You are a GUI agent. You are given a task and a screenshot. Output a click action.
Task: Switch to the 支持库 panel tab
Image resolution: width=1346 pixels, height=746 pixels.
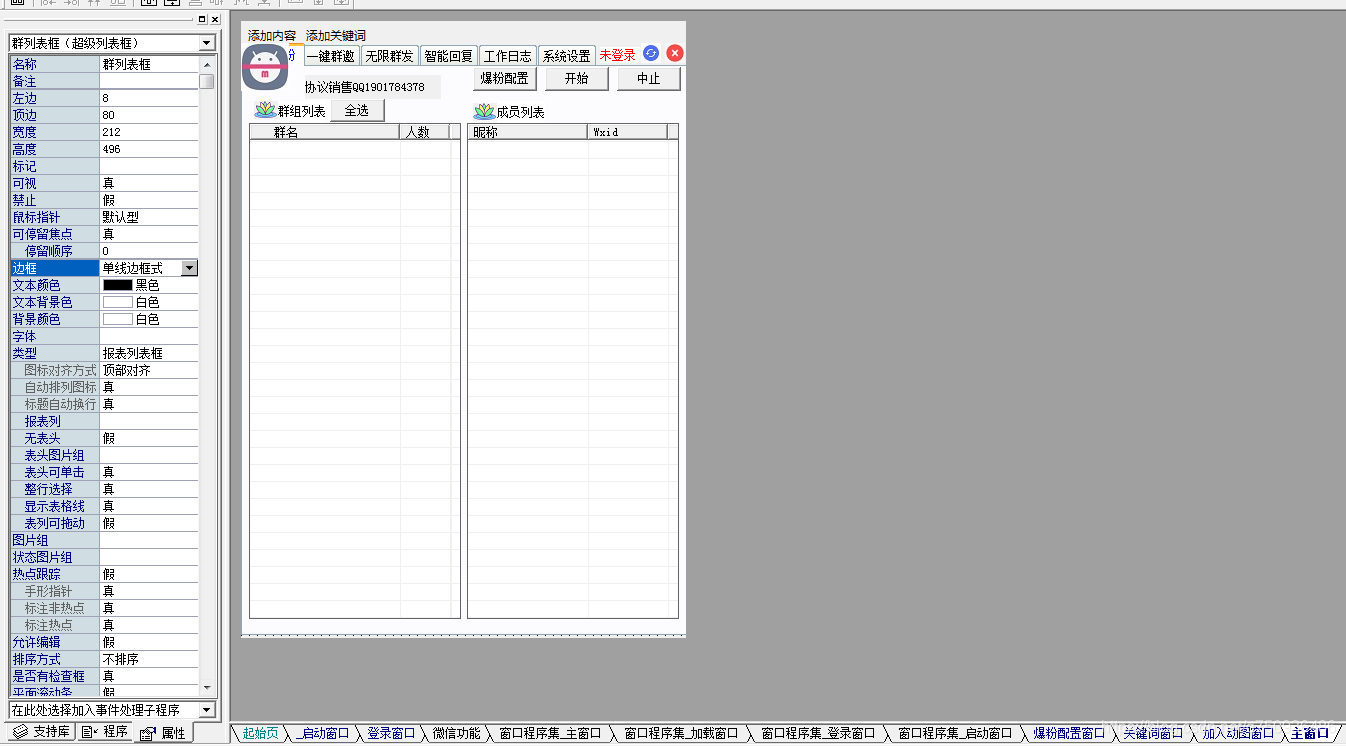(x=41, y=732)
